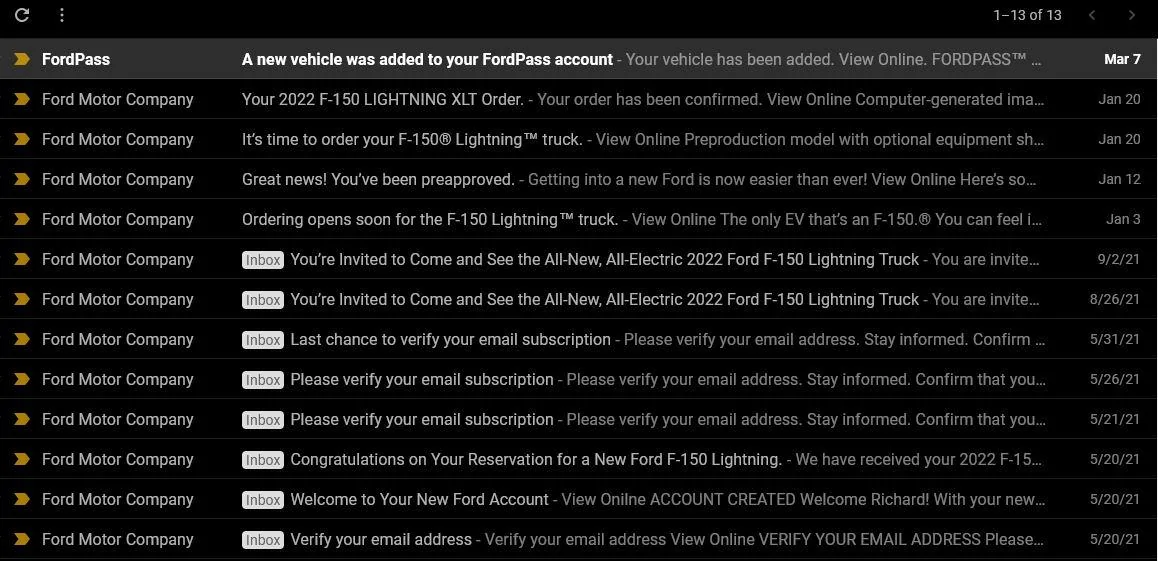1158x561 pixels.
Task: Click importance marker on 'Ordering opens soon' email
Action: coord(21,219)
